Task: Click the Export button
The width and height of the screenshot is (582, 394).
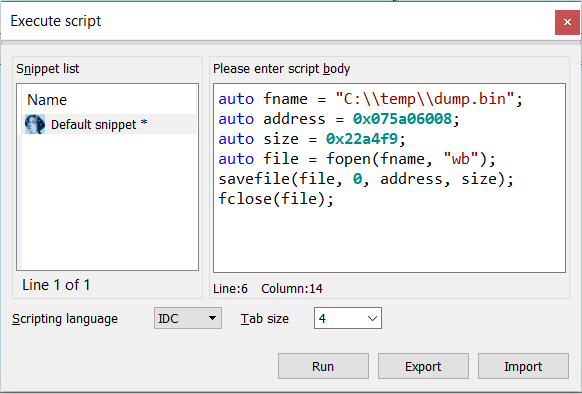Action: coord(423,366)
